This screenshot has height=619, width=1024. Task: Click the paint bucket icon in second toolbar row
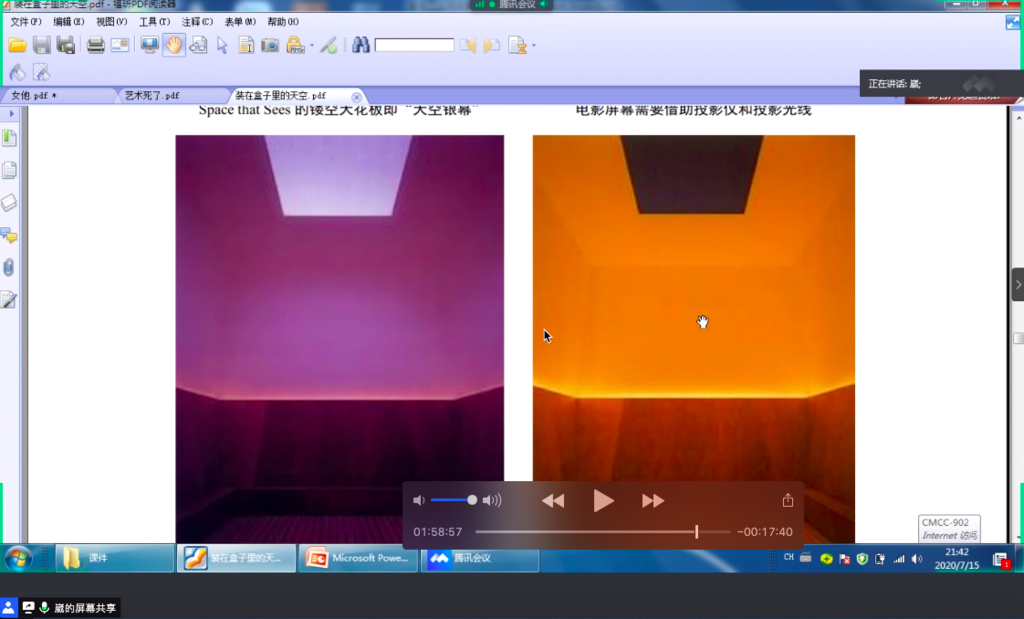click(x=18, y=72)
